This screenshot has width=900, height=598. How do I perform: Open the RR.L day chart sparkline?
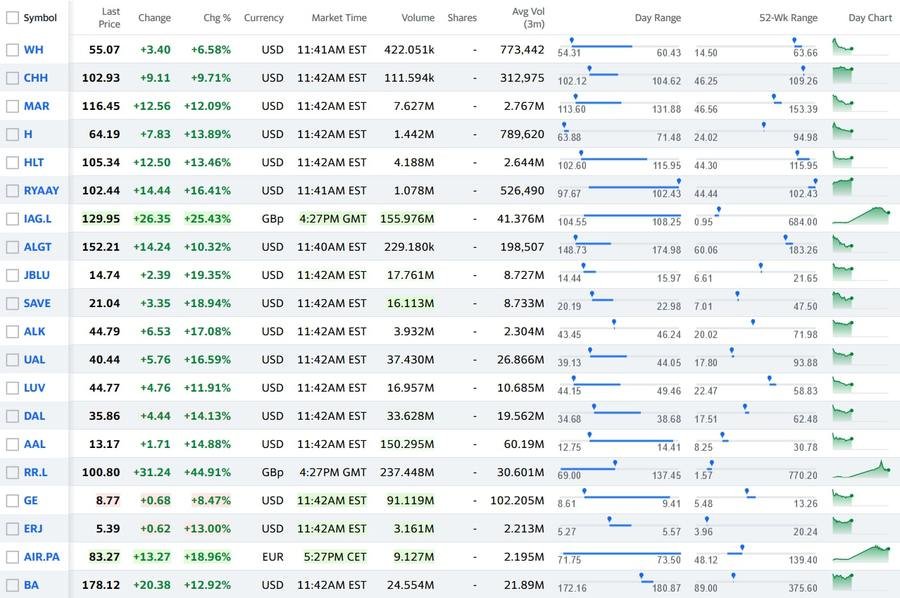coord(861,469)
